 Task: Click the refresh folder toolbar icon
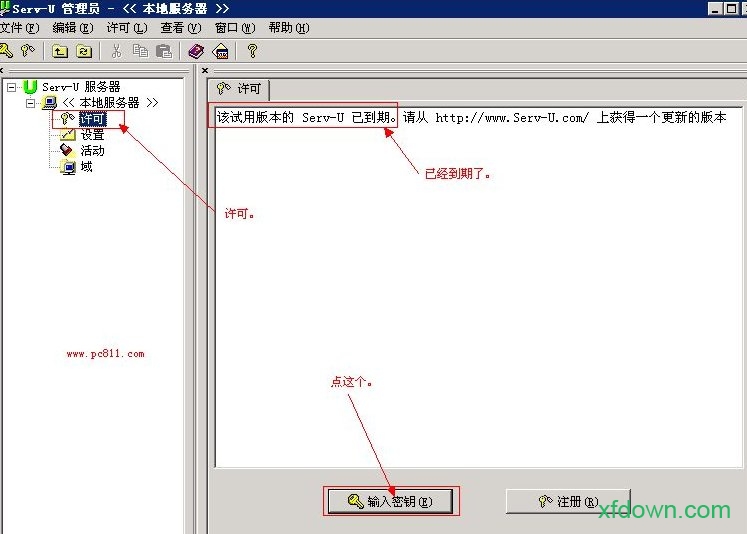pyautogui.click(x=84, y=51)
